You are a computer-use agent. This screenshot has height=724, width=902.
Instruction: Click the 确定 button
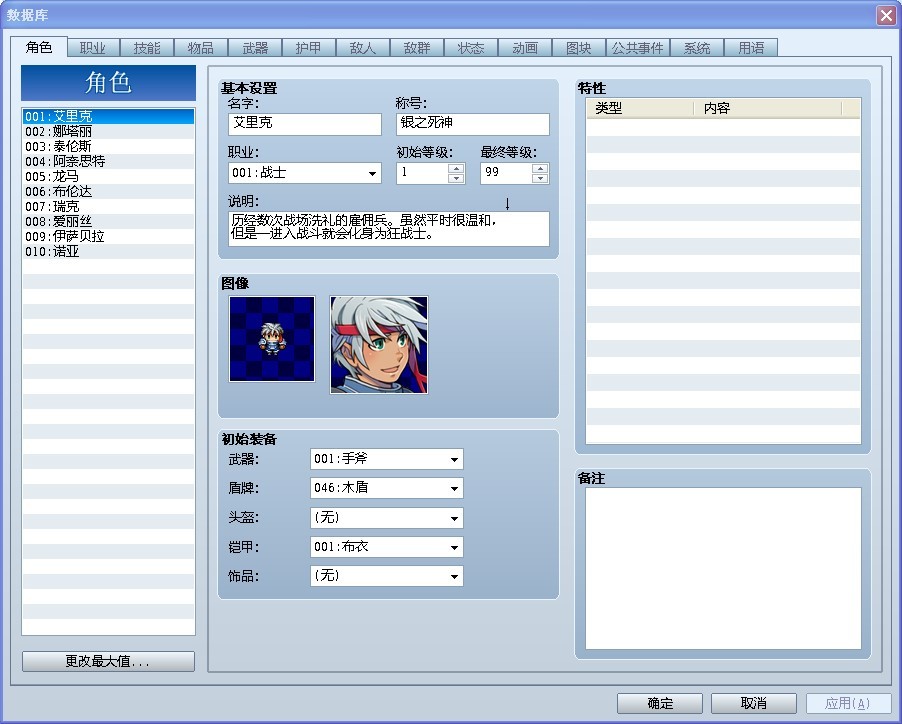pos(660,703)
